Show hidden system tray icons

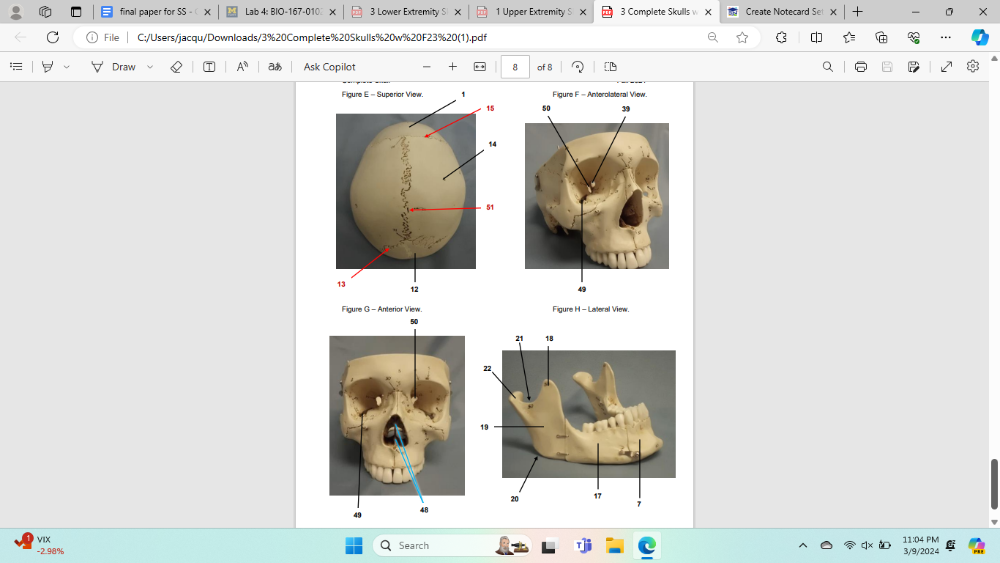tap(802, 545)
